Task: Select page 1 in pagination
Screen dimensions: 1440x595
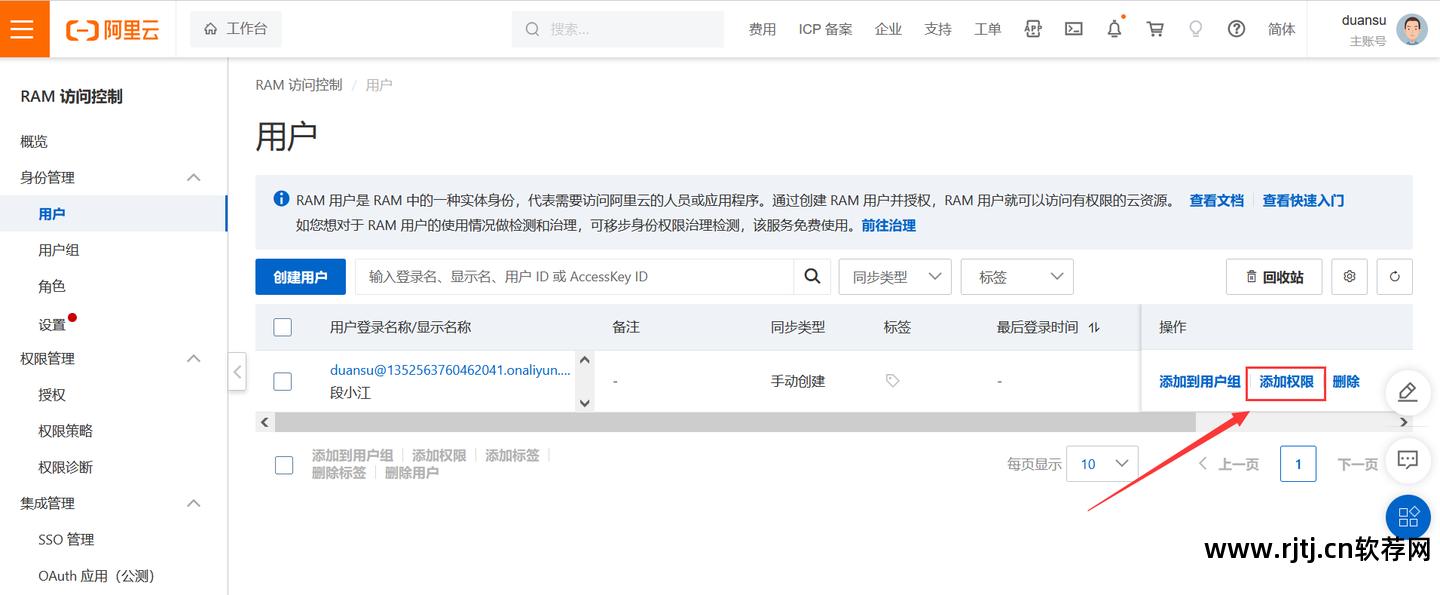Action: pyautogui.click(x=1298, y=464)
